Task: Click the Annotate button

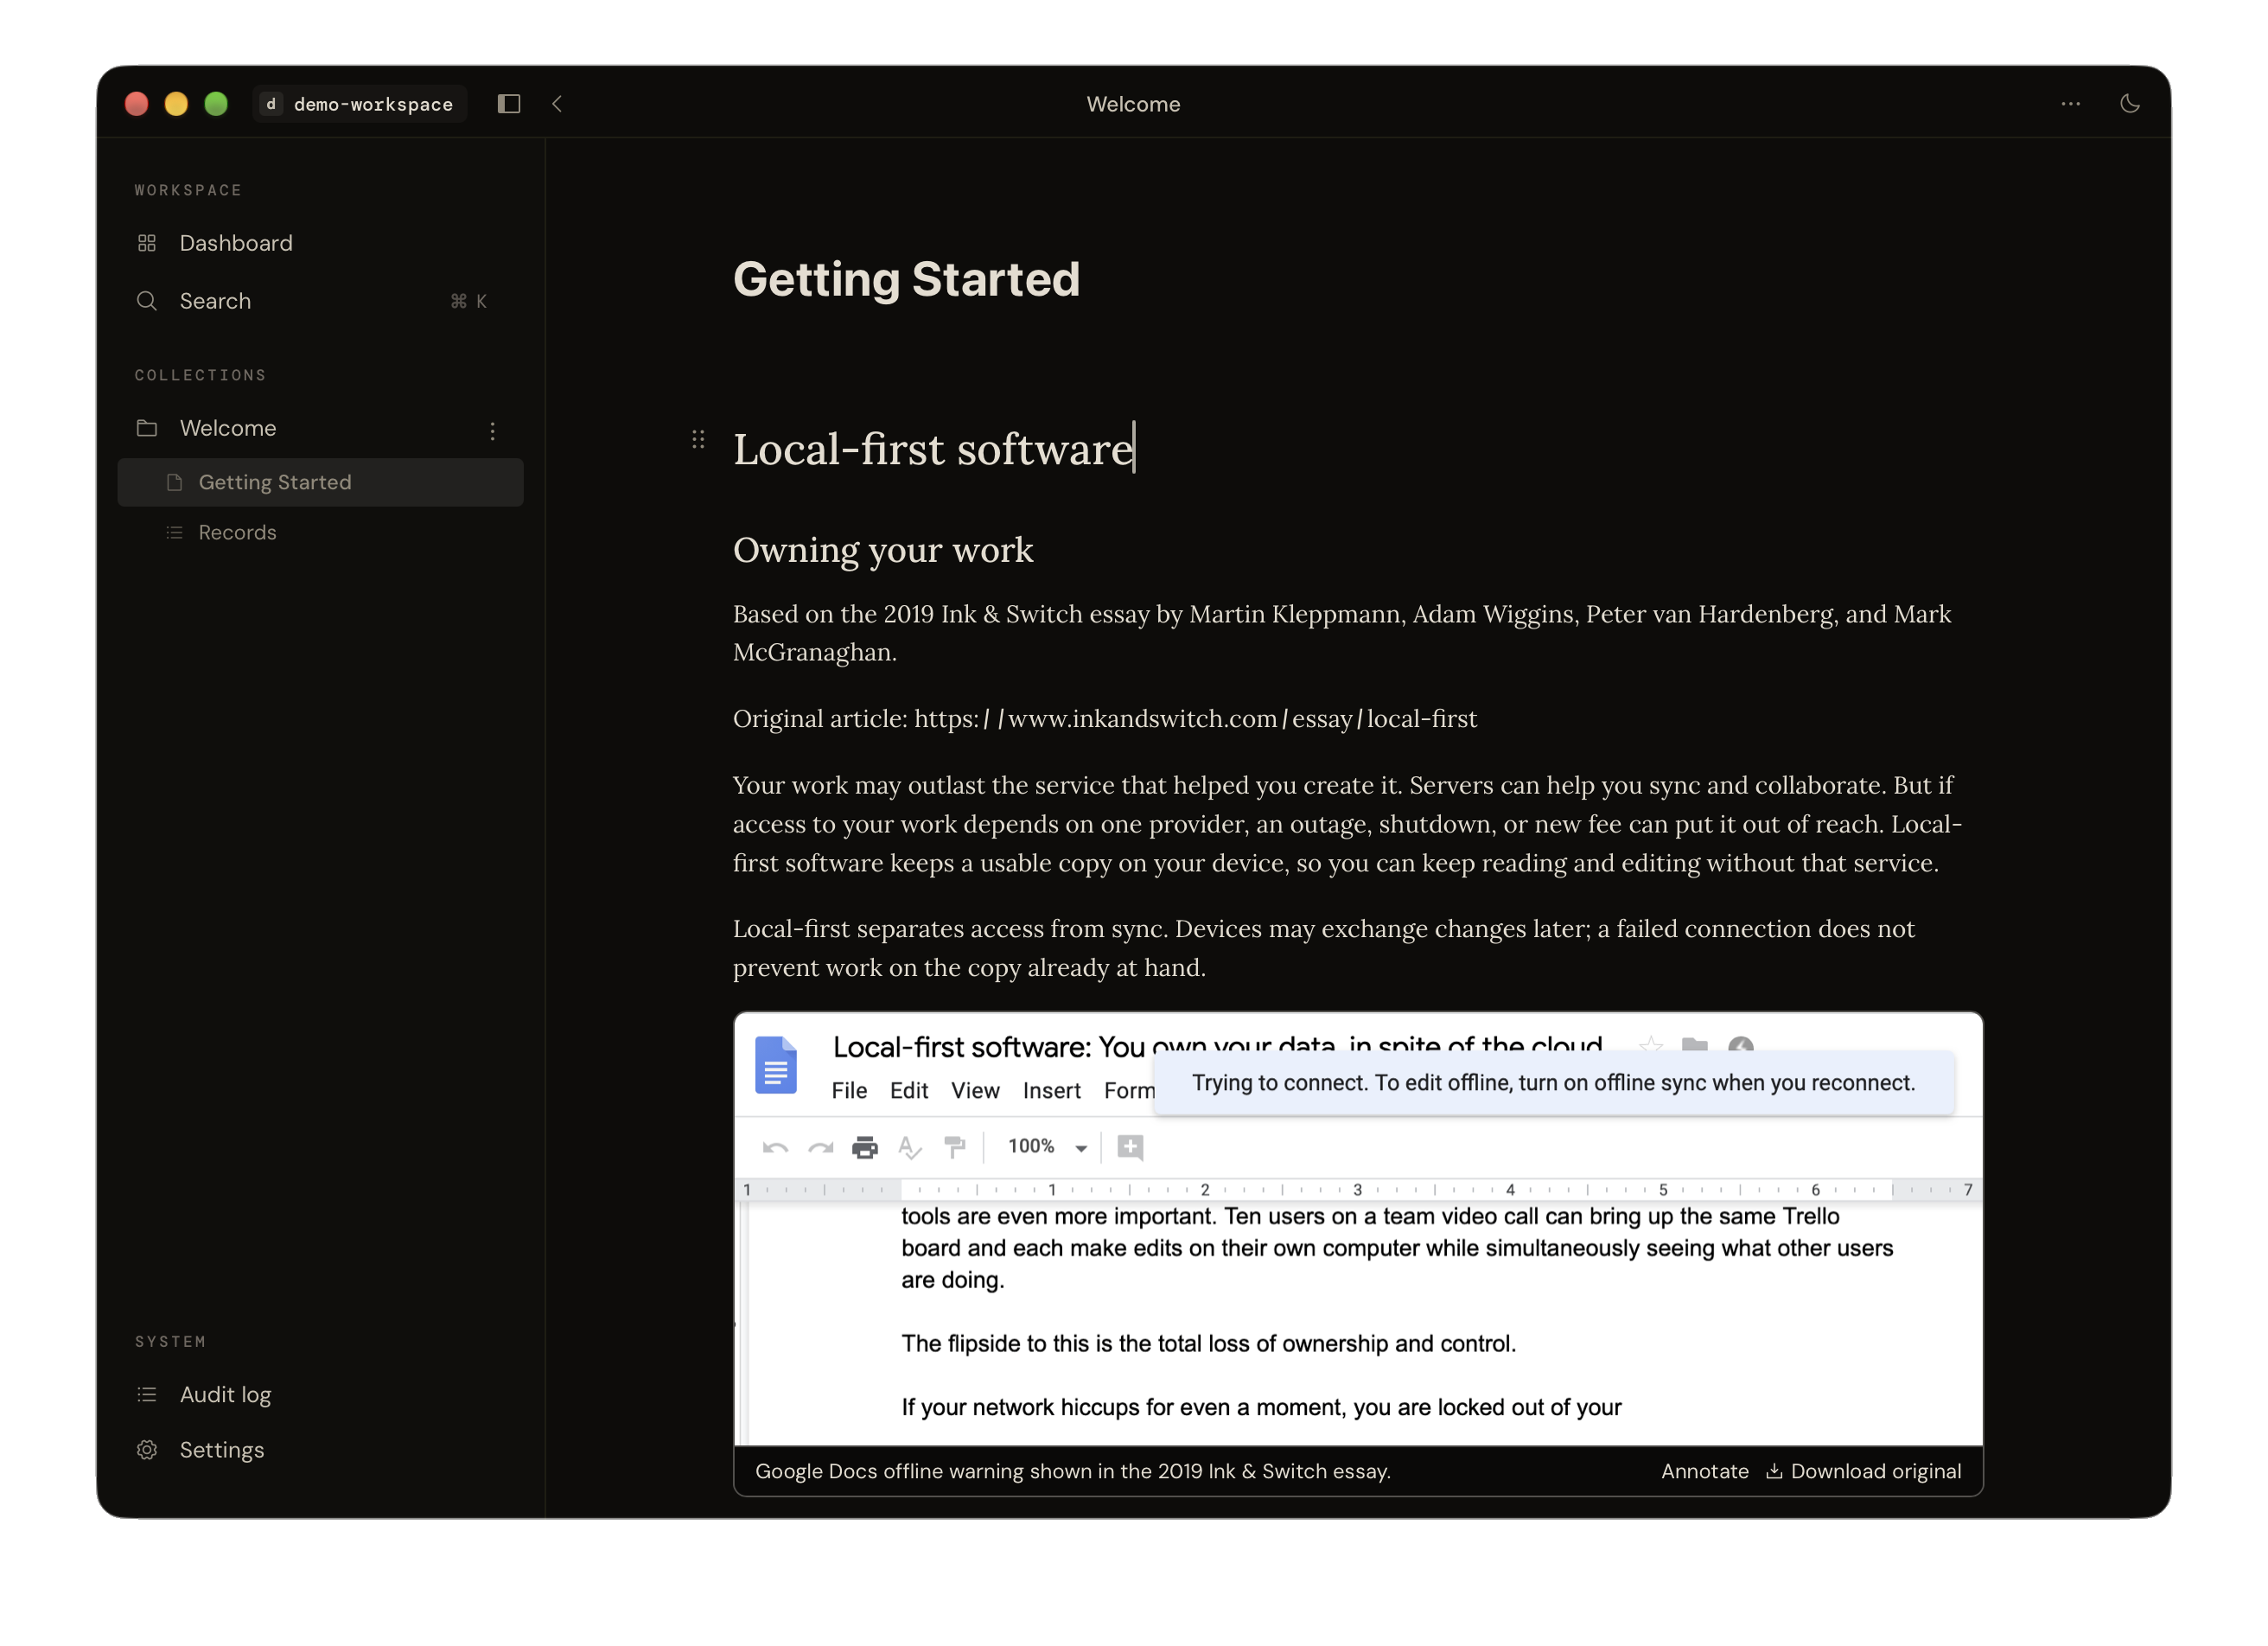Action: click(x=1705, y=1471)
